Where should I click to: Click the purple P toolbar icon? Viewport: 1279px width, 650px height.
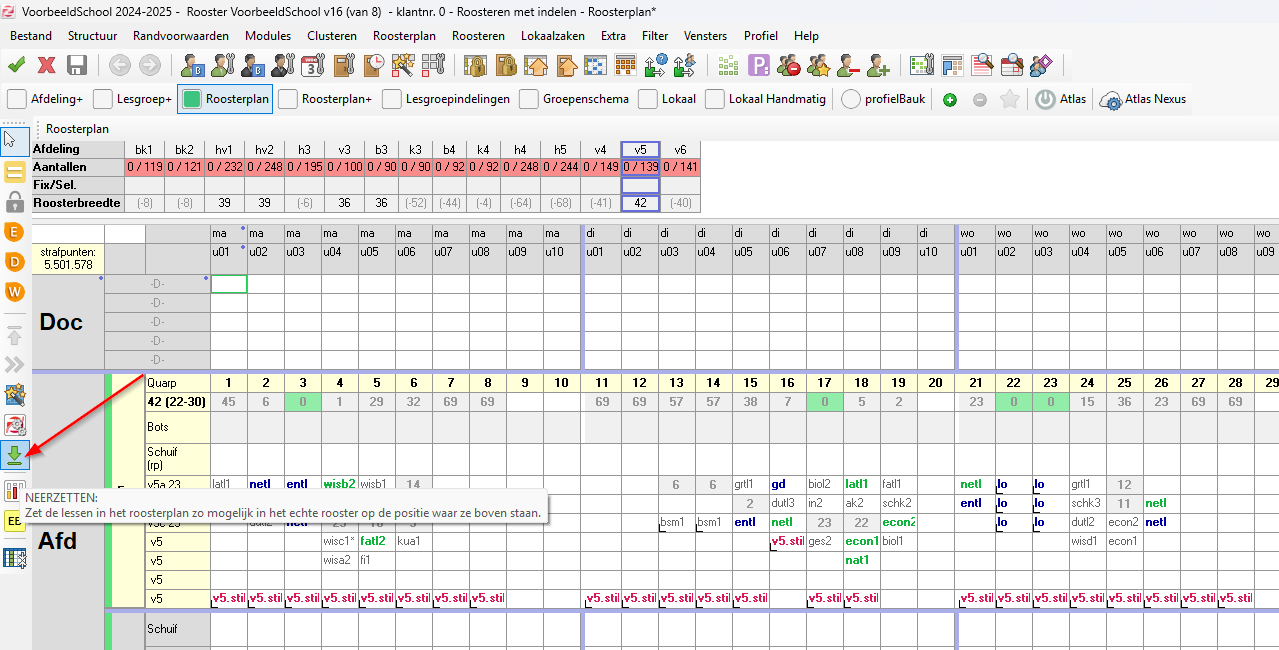[x=759, y=66]
